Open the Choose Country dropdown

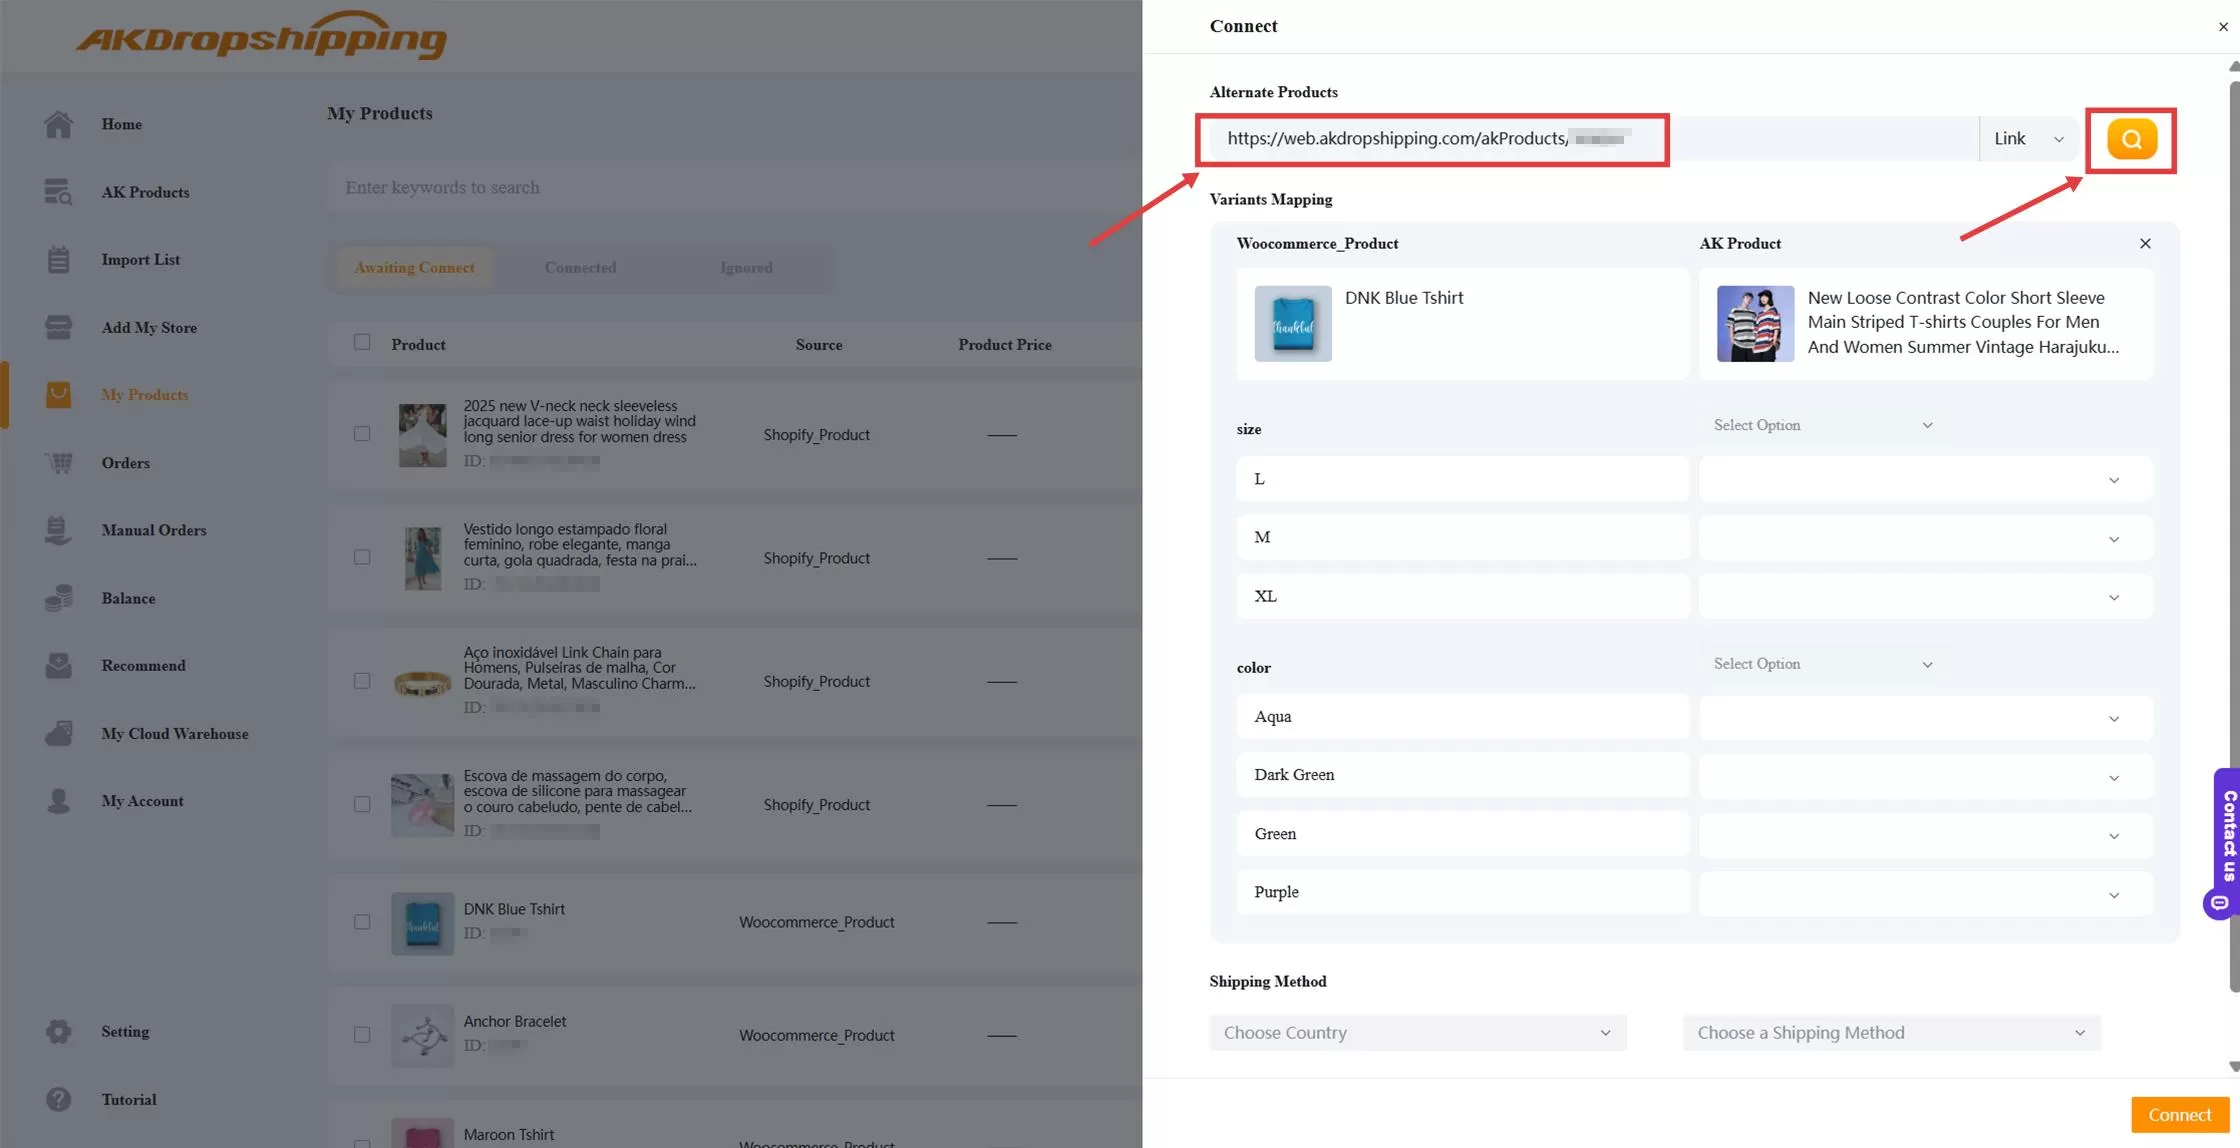point(1416,1032)
